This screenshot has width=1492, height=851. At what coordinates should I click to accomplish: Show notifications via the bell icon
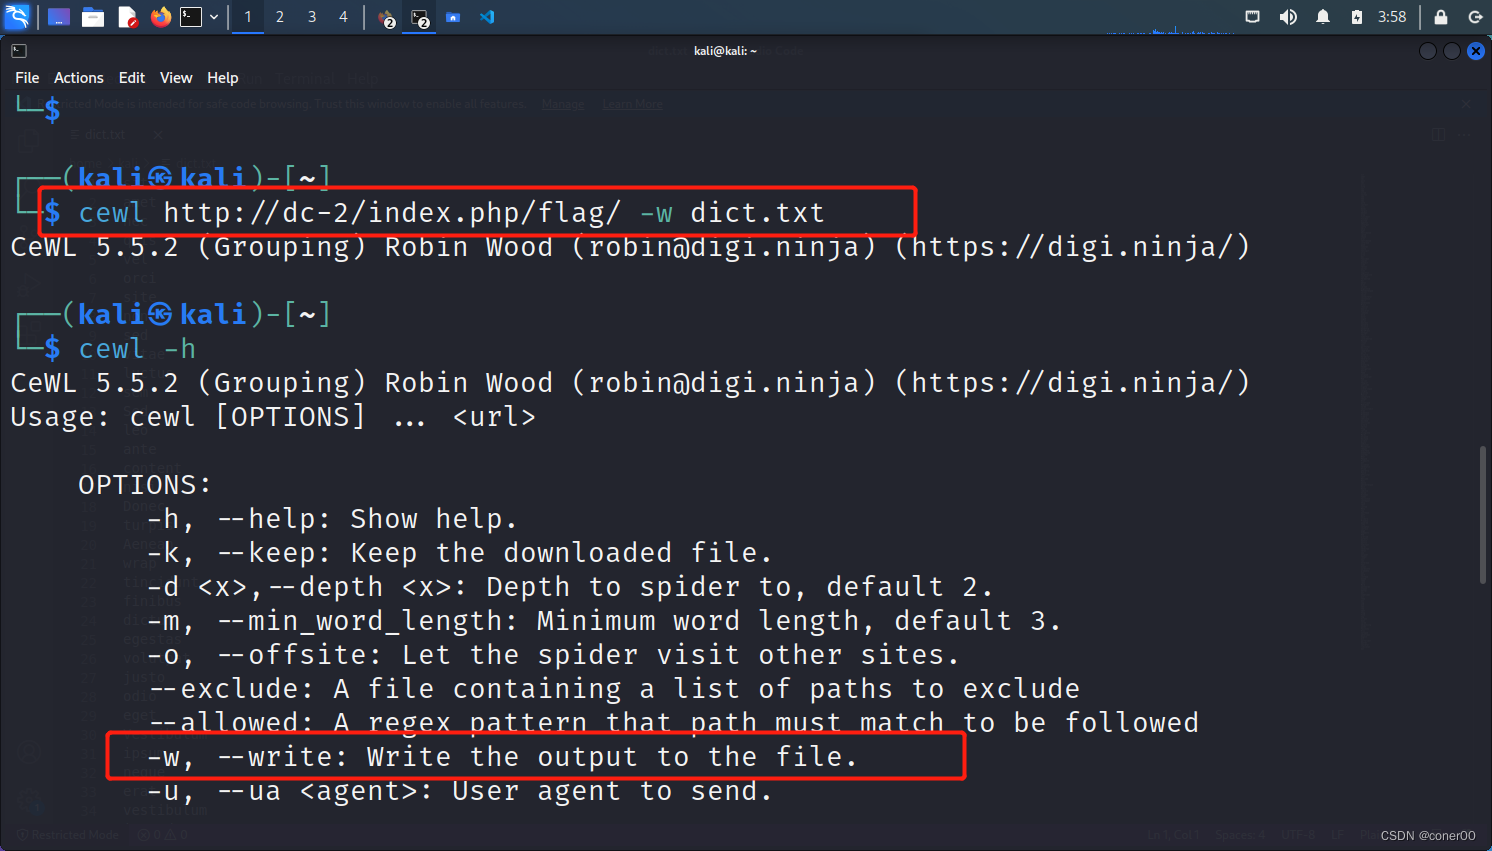click(1323, 17)
